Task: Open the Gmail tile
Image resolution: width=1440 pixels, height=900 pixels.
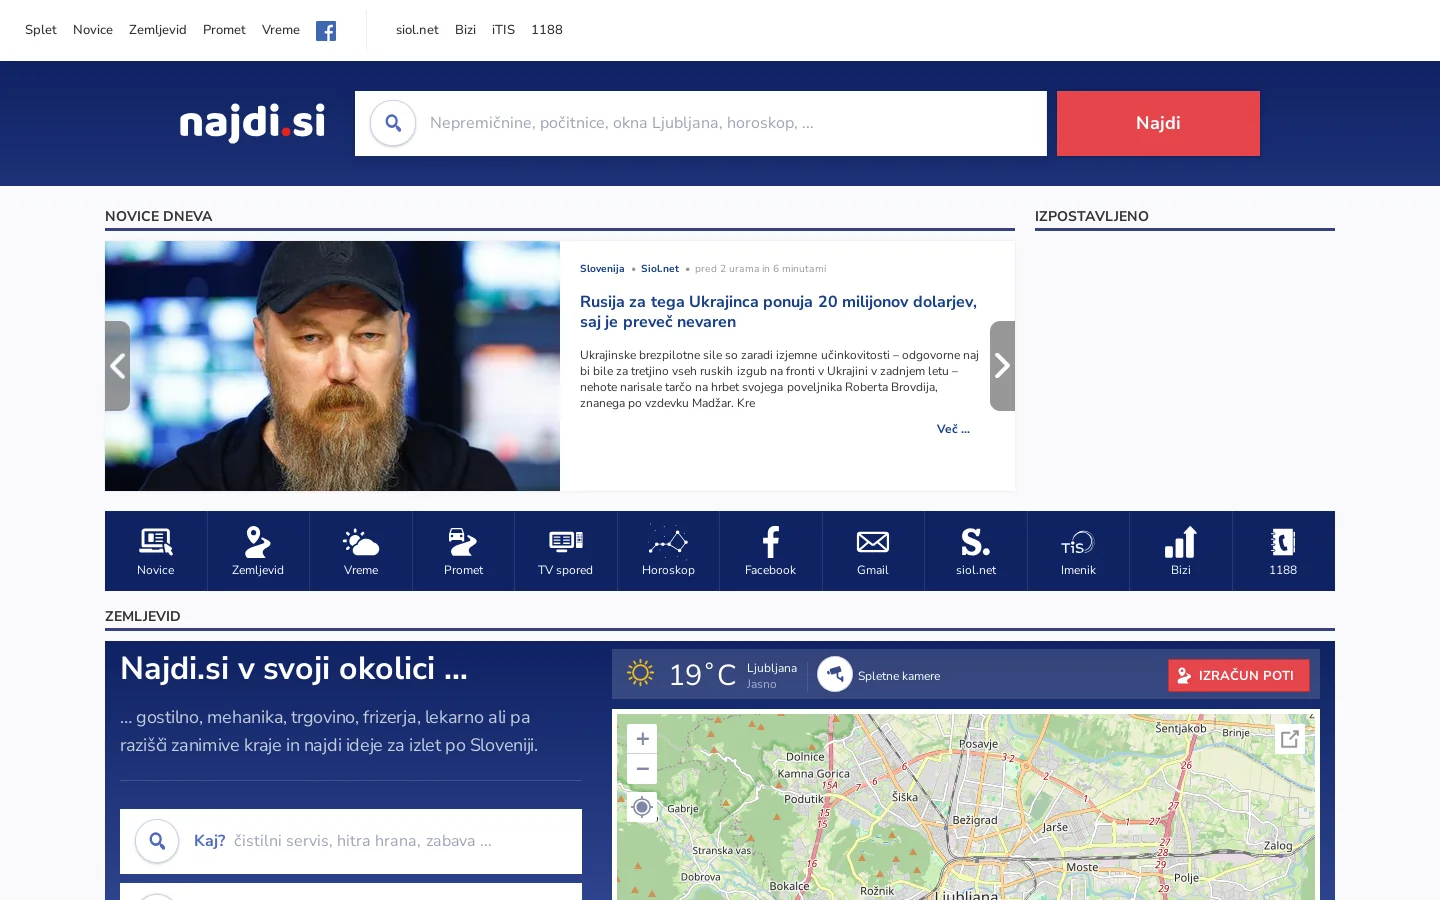Action: [x=873, y=551]
